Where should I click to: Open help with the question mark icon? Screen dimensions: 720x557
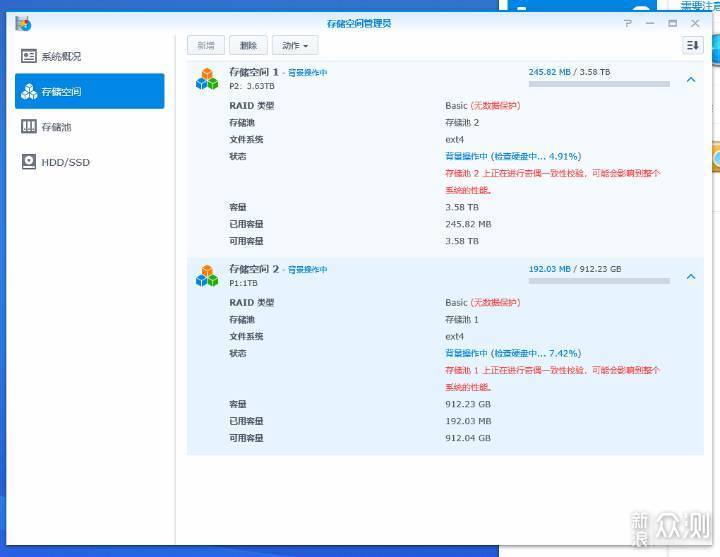[628, 23]
